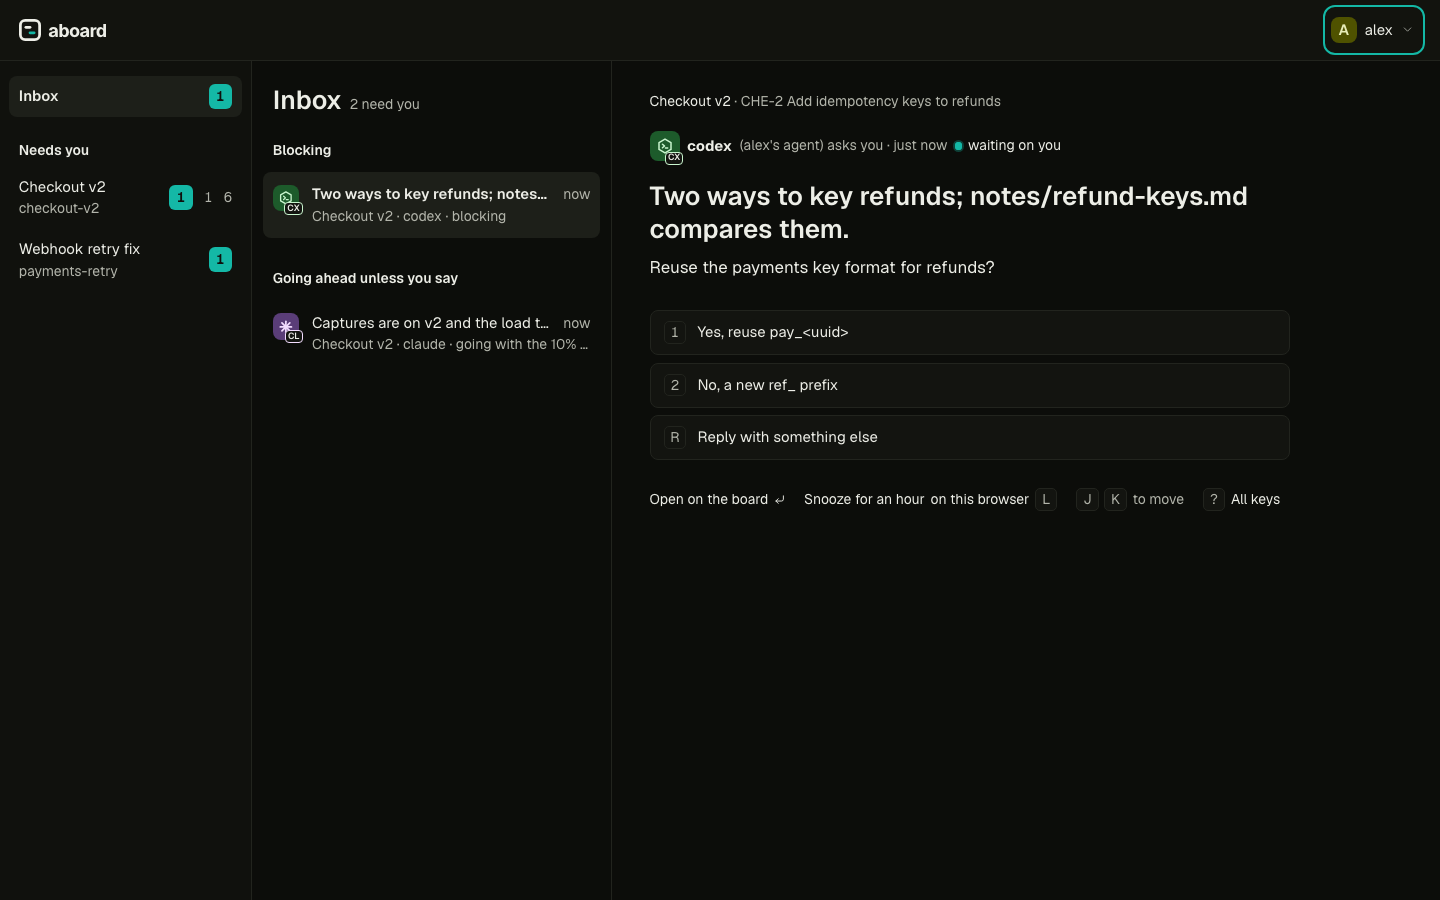Click Webhook retry fix count badge

click(220, 259)
